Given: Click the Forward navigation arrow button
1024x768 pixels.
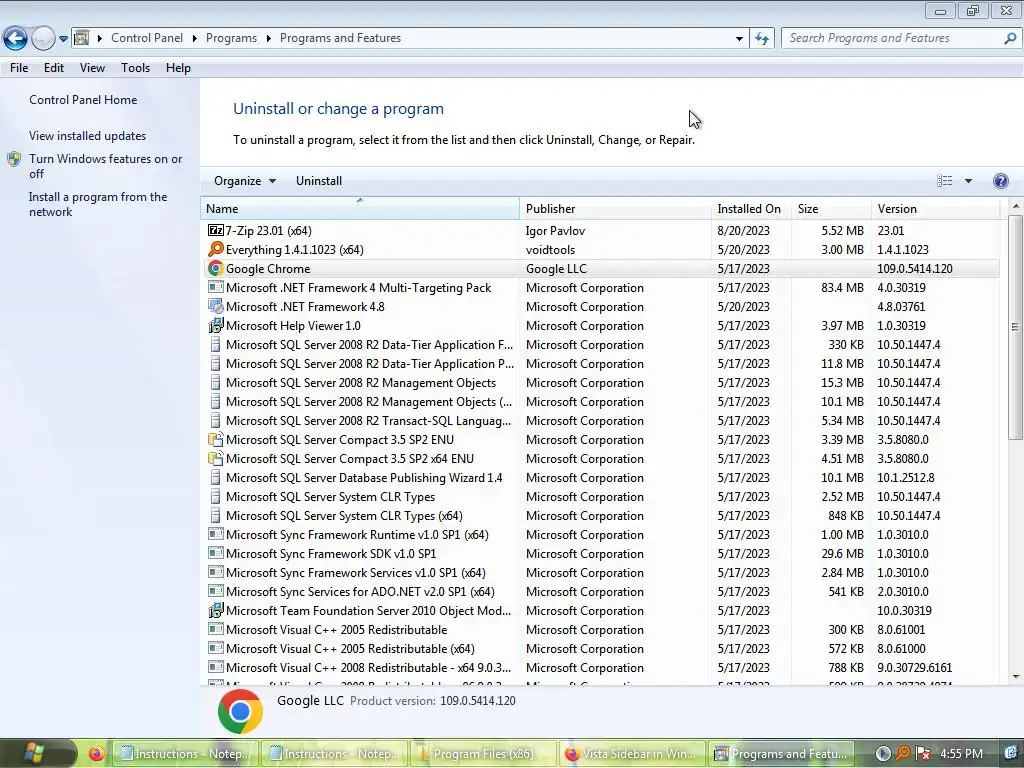Looking at the screenshot, I should tap(42, 39).
